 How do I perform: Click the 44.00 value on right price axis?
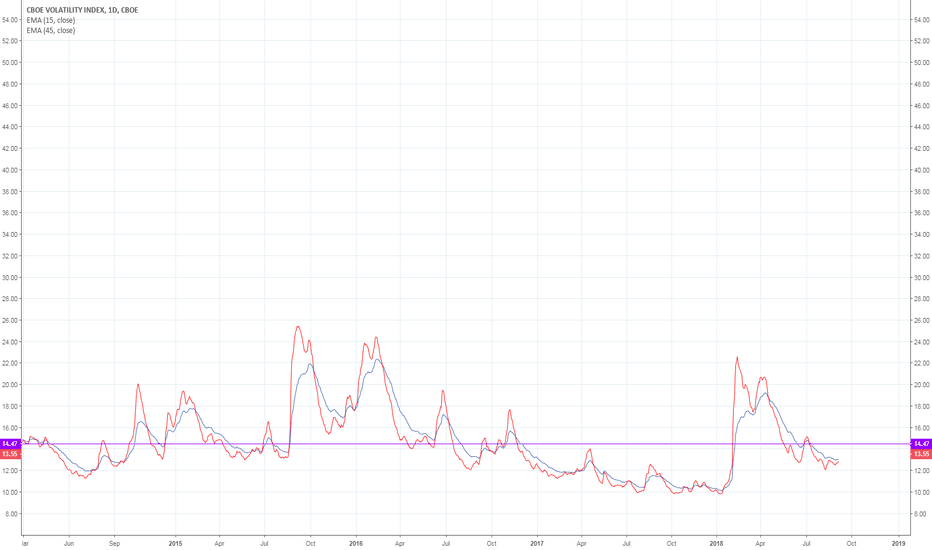[x=922, y=127]
